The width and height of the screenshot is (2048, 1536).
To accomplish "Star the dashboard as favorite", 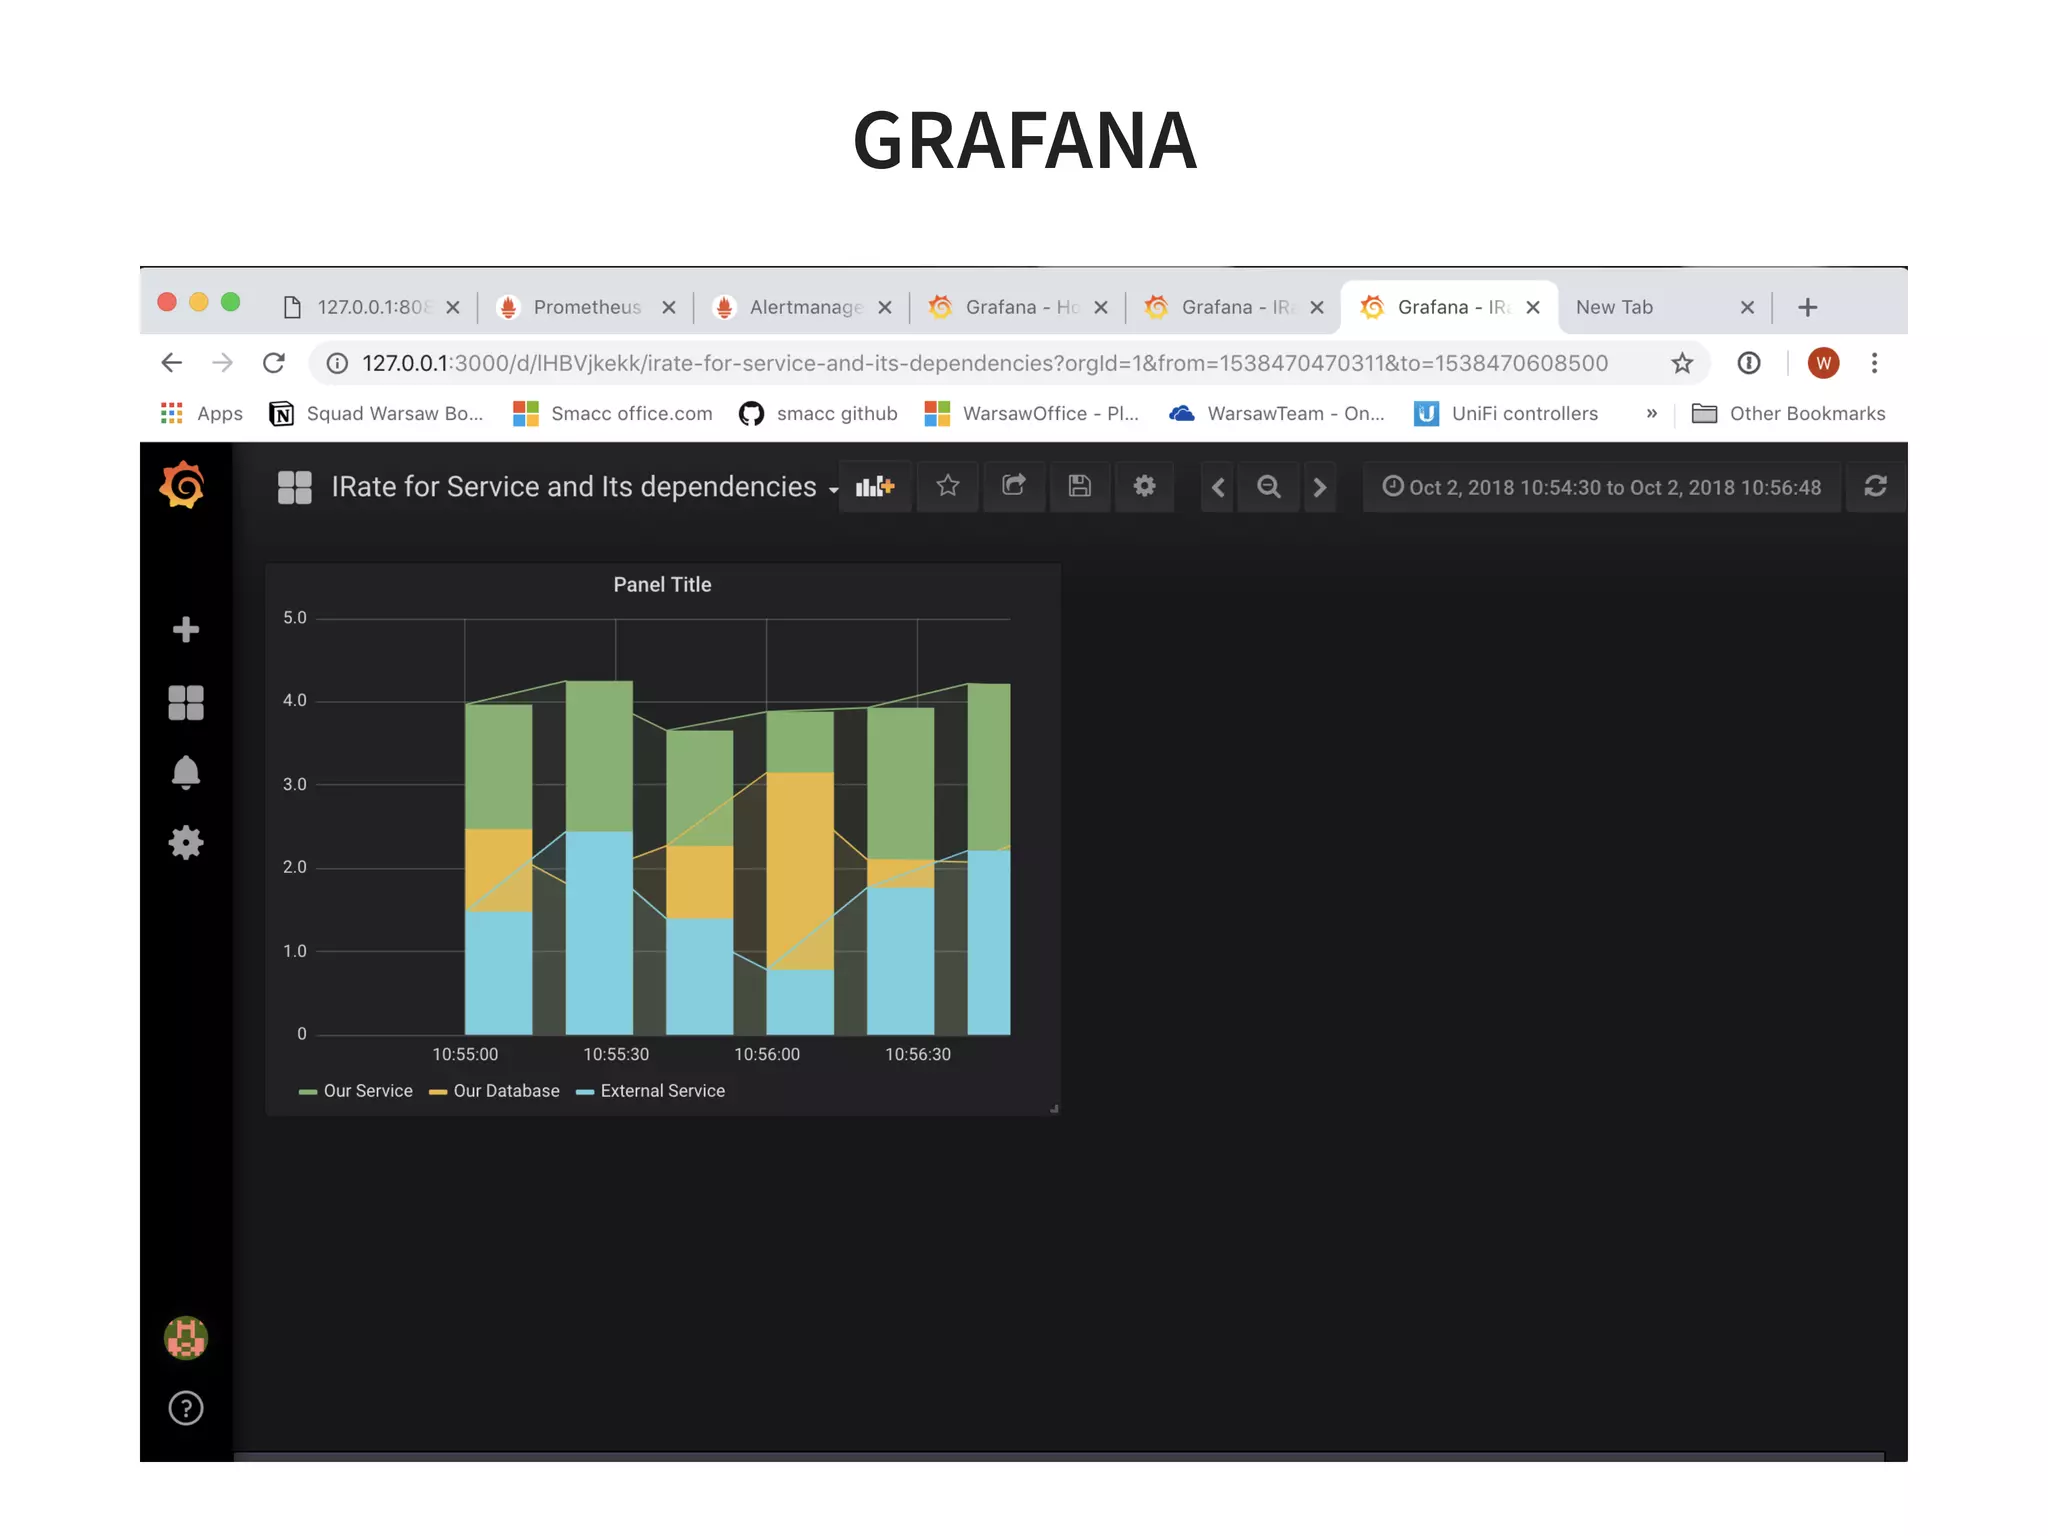I will click(x=948, y=487).
